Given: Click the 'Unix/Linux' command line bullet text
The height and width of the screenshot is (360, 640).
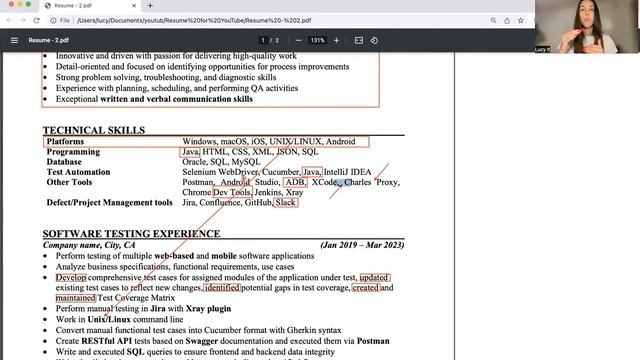Looking at the screenshot, I should tap(109, 319).
